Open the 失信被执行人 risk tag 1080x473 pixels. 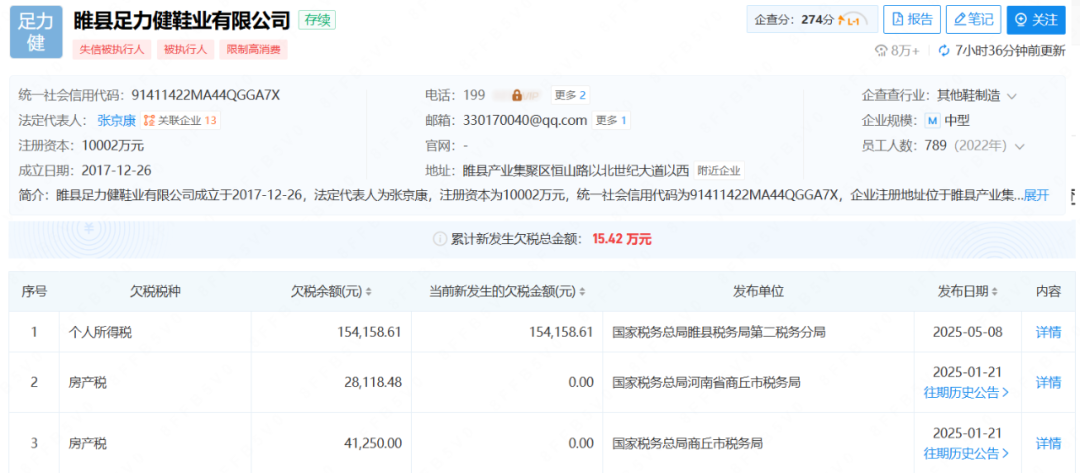[x=113, y=49]
